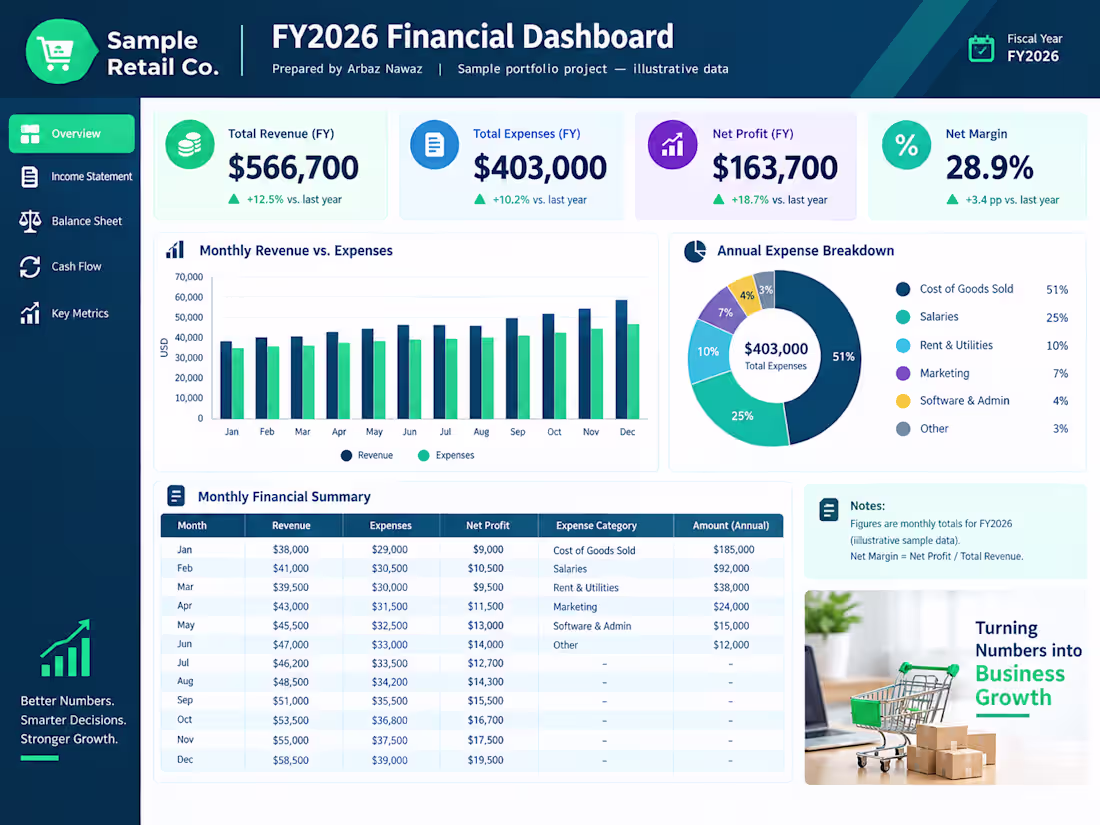Click the FY2026 fiscal year label
Image resolution: width=1100 pixels, height=825 pixels.
(1033, 56)
